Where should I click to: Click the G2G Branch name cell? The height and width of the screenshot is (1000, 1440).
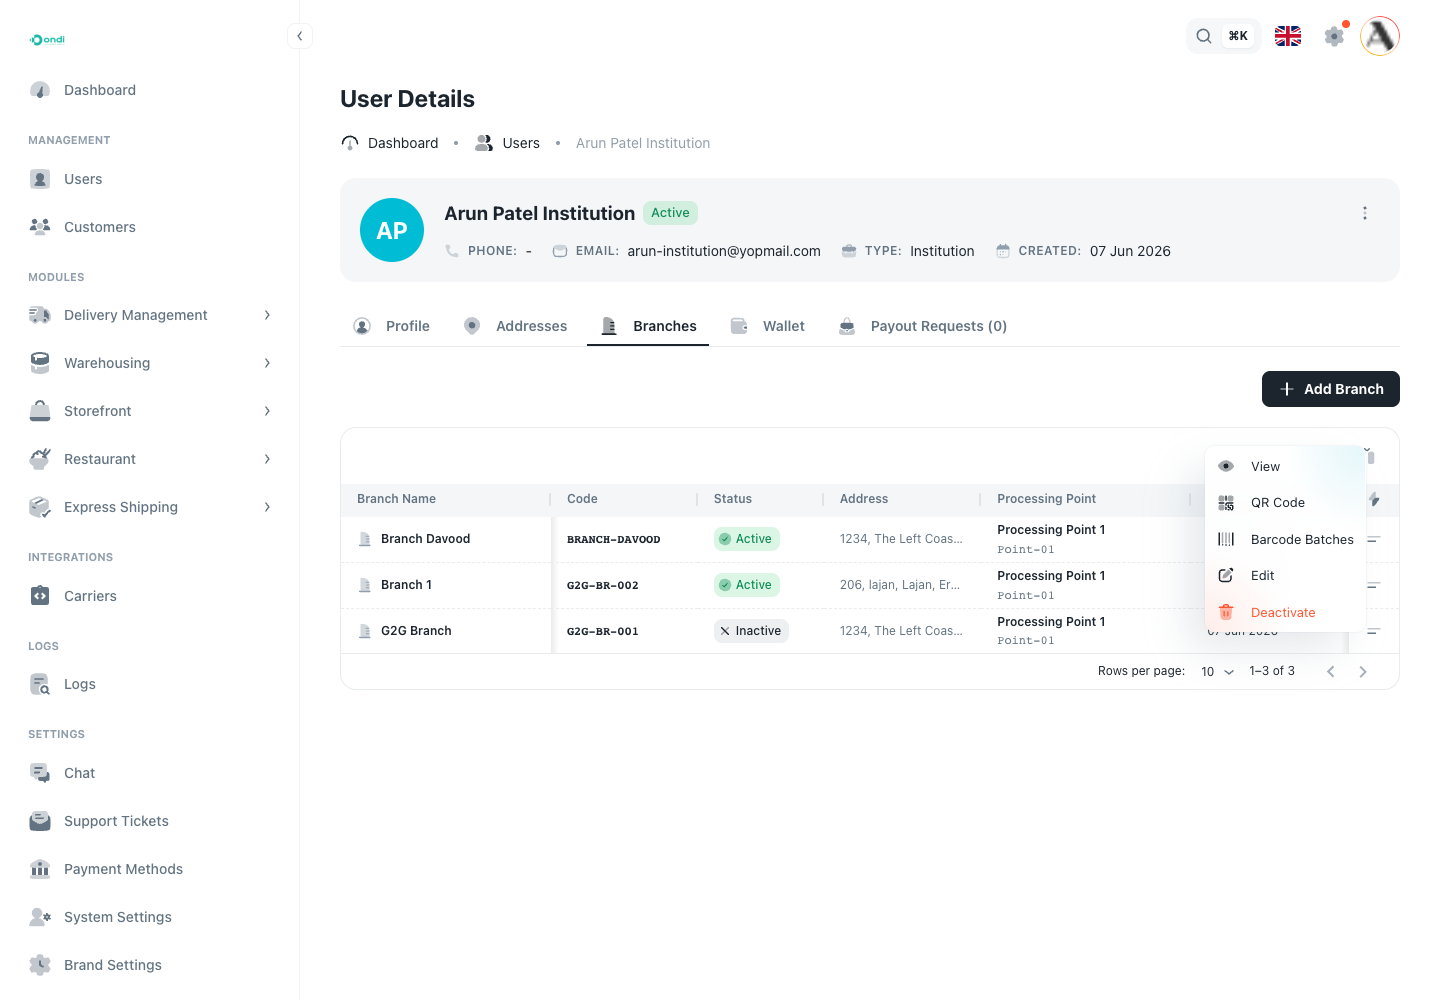click(416, 631)
